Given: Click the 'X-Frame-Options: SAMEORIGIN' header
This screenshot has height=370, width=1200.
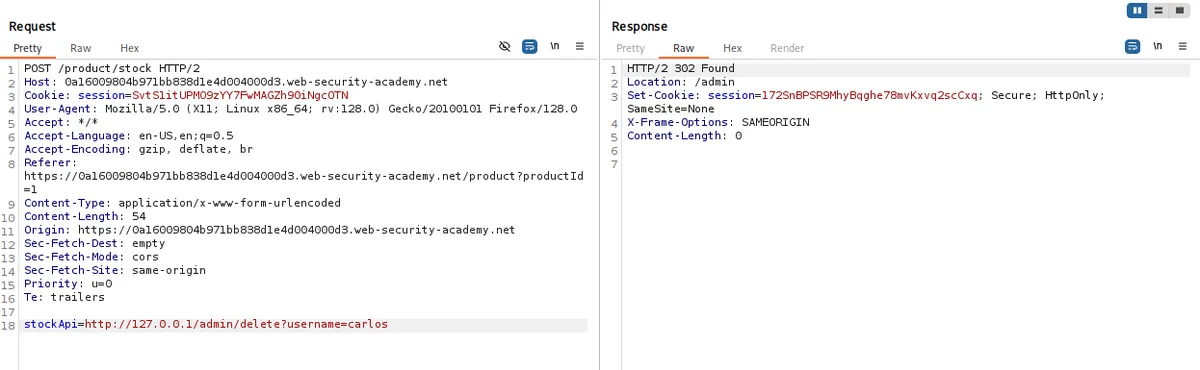Looking at the screenshot, I should (x=717, y=122).
